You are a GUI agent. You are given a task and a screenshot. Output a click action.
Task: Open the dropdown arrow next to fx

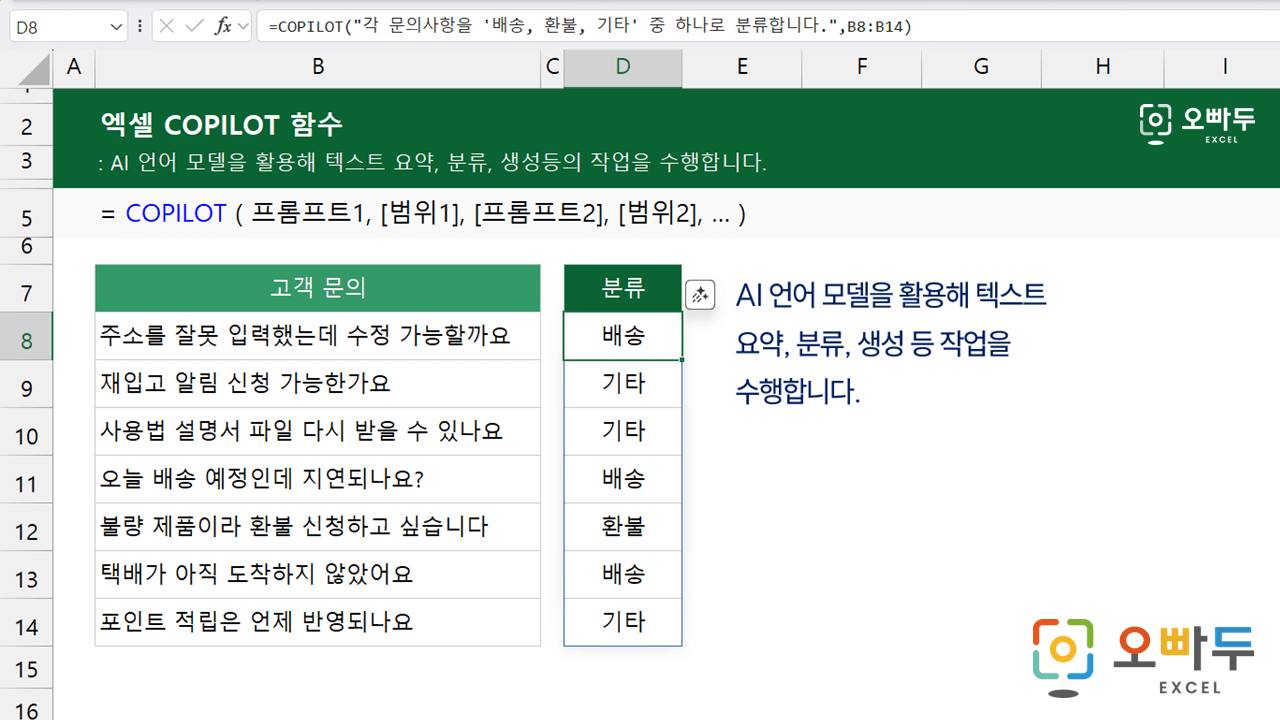coord(243,27)
